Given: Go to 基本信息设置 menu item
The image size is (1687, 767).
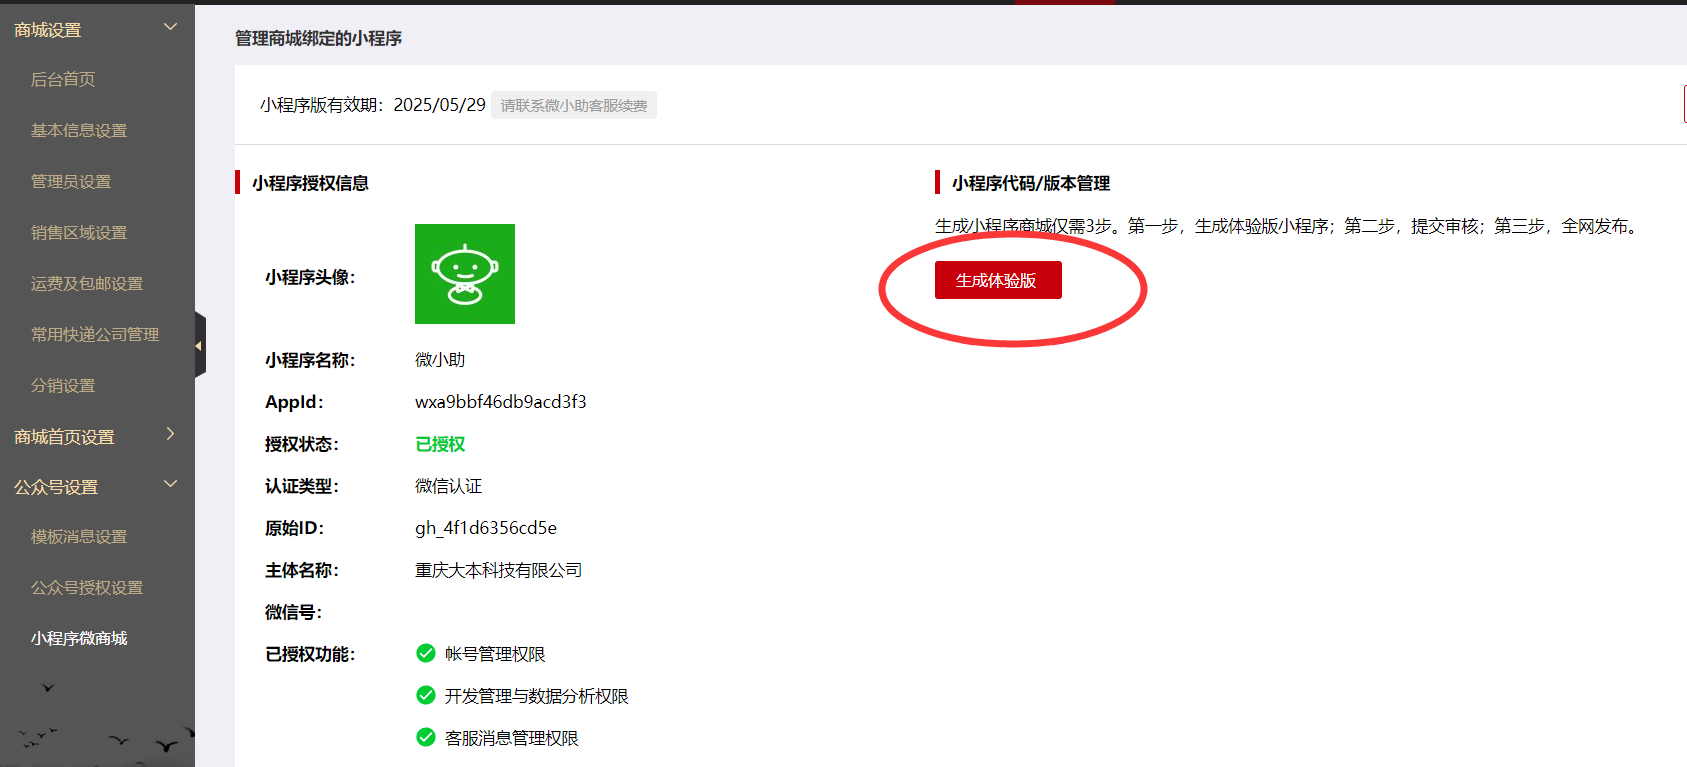Looking at the screenshot, I should 79,131.
